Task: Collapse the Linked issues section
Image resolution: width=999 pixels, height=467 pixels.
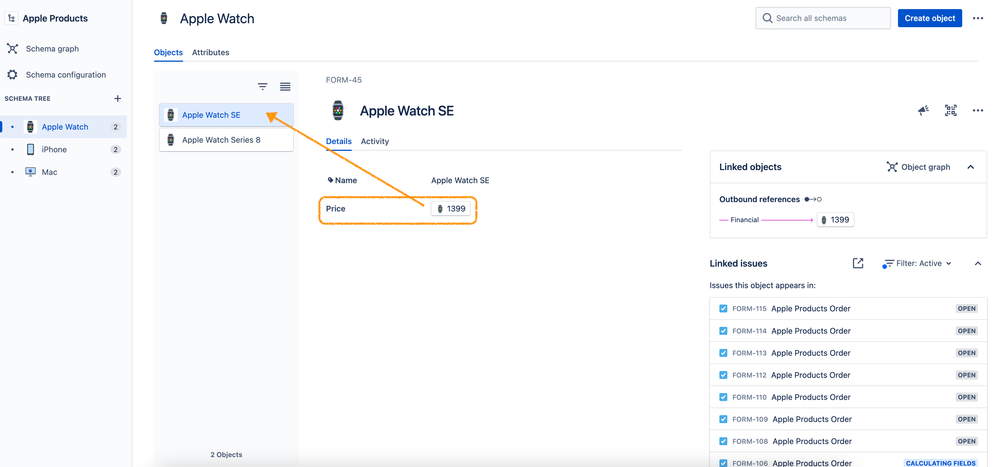Action: click(x=978, y=264)
